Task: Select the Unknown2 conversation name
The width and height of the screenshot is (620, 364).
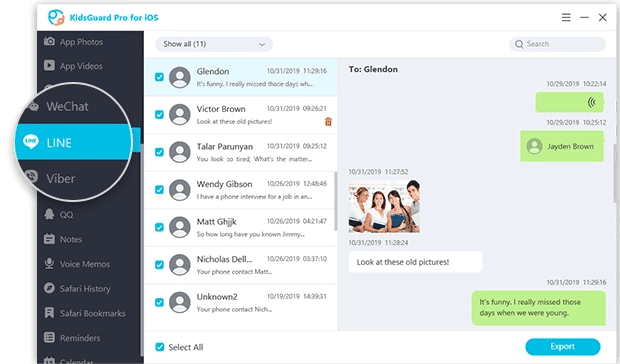Action: (217, 297)
